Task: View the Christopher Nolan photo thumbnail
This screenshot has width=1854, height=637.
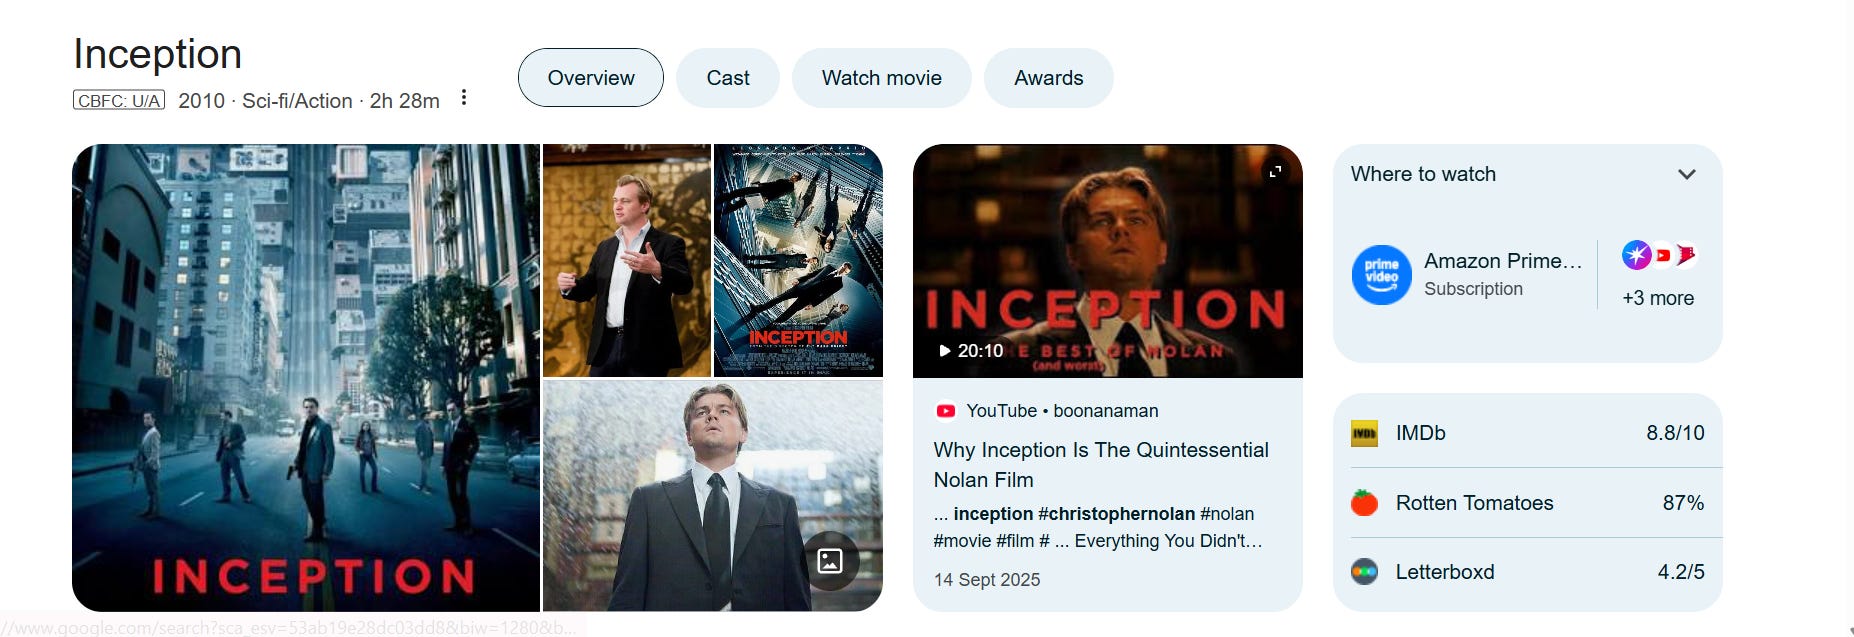Action: (627, 260)
